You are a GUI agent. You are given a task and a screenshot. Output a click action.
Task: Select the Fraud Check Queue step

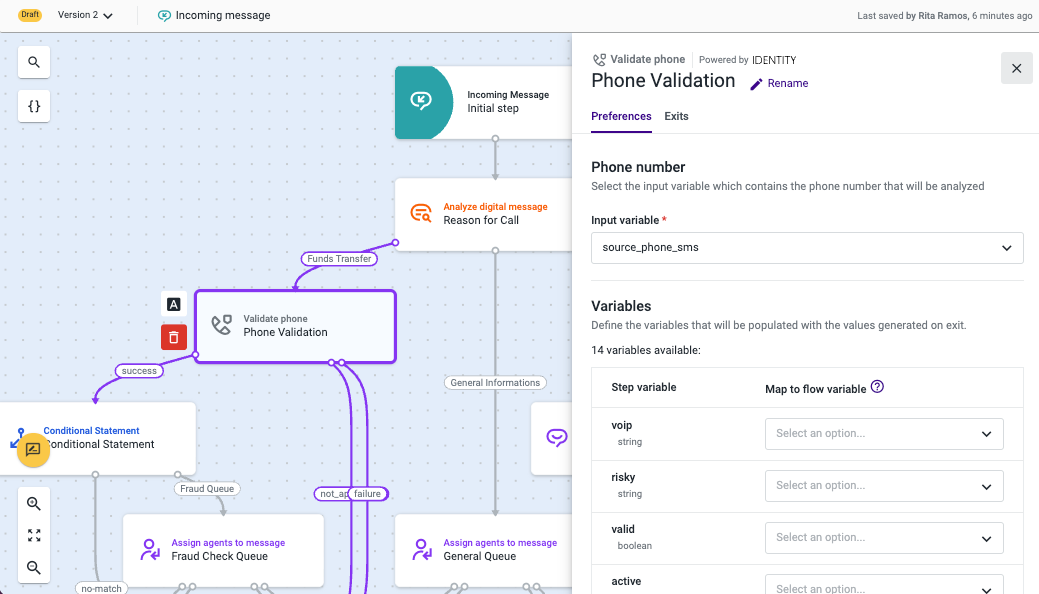coord(223,550)
